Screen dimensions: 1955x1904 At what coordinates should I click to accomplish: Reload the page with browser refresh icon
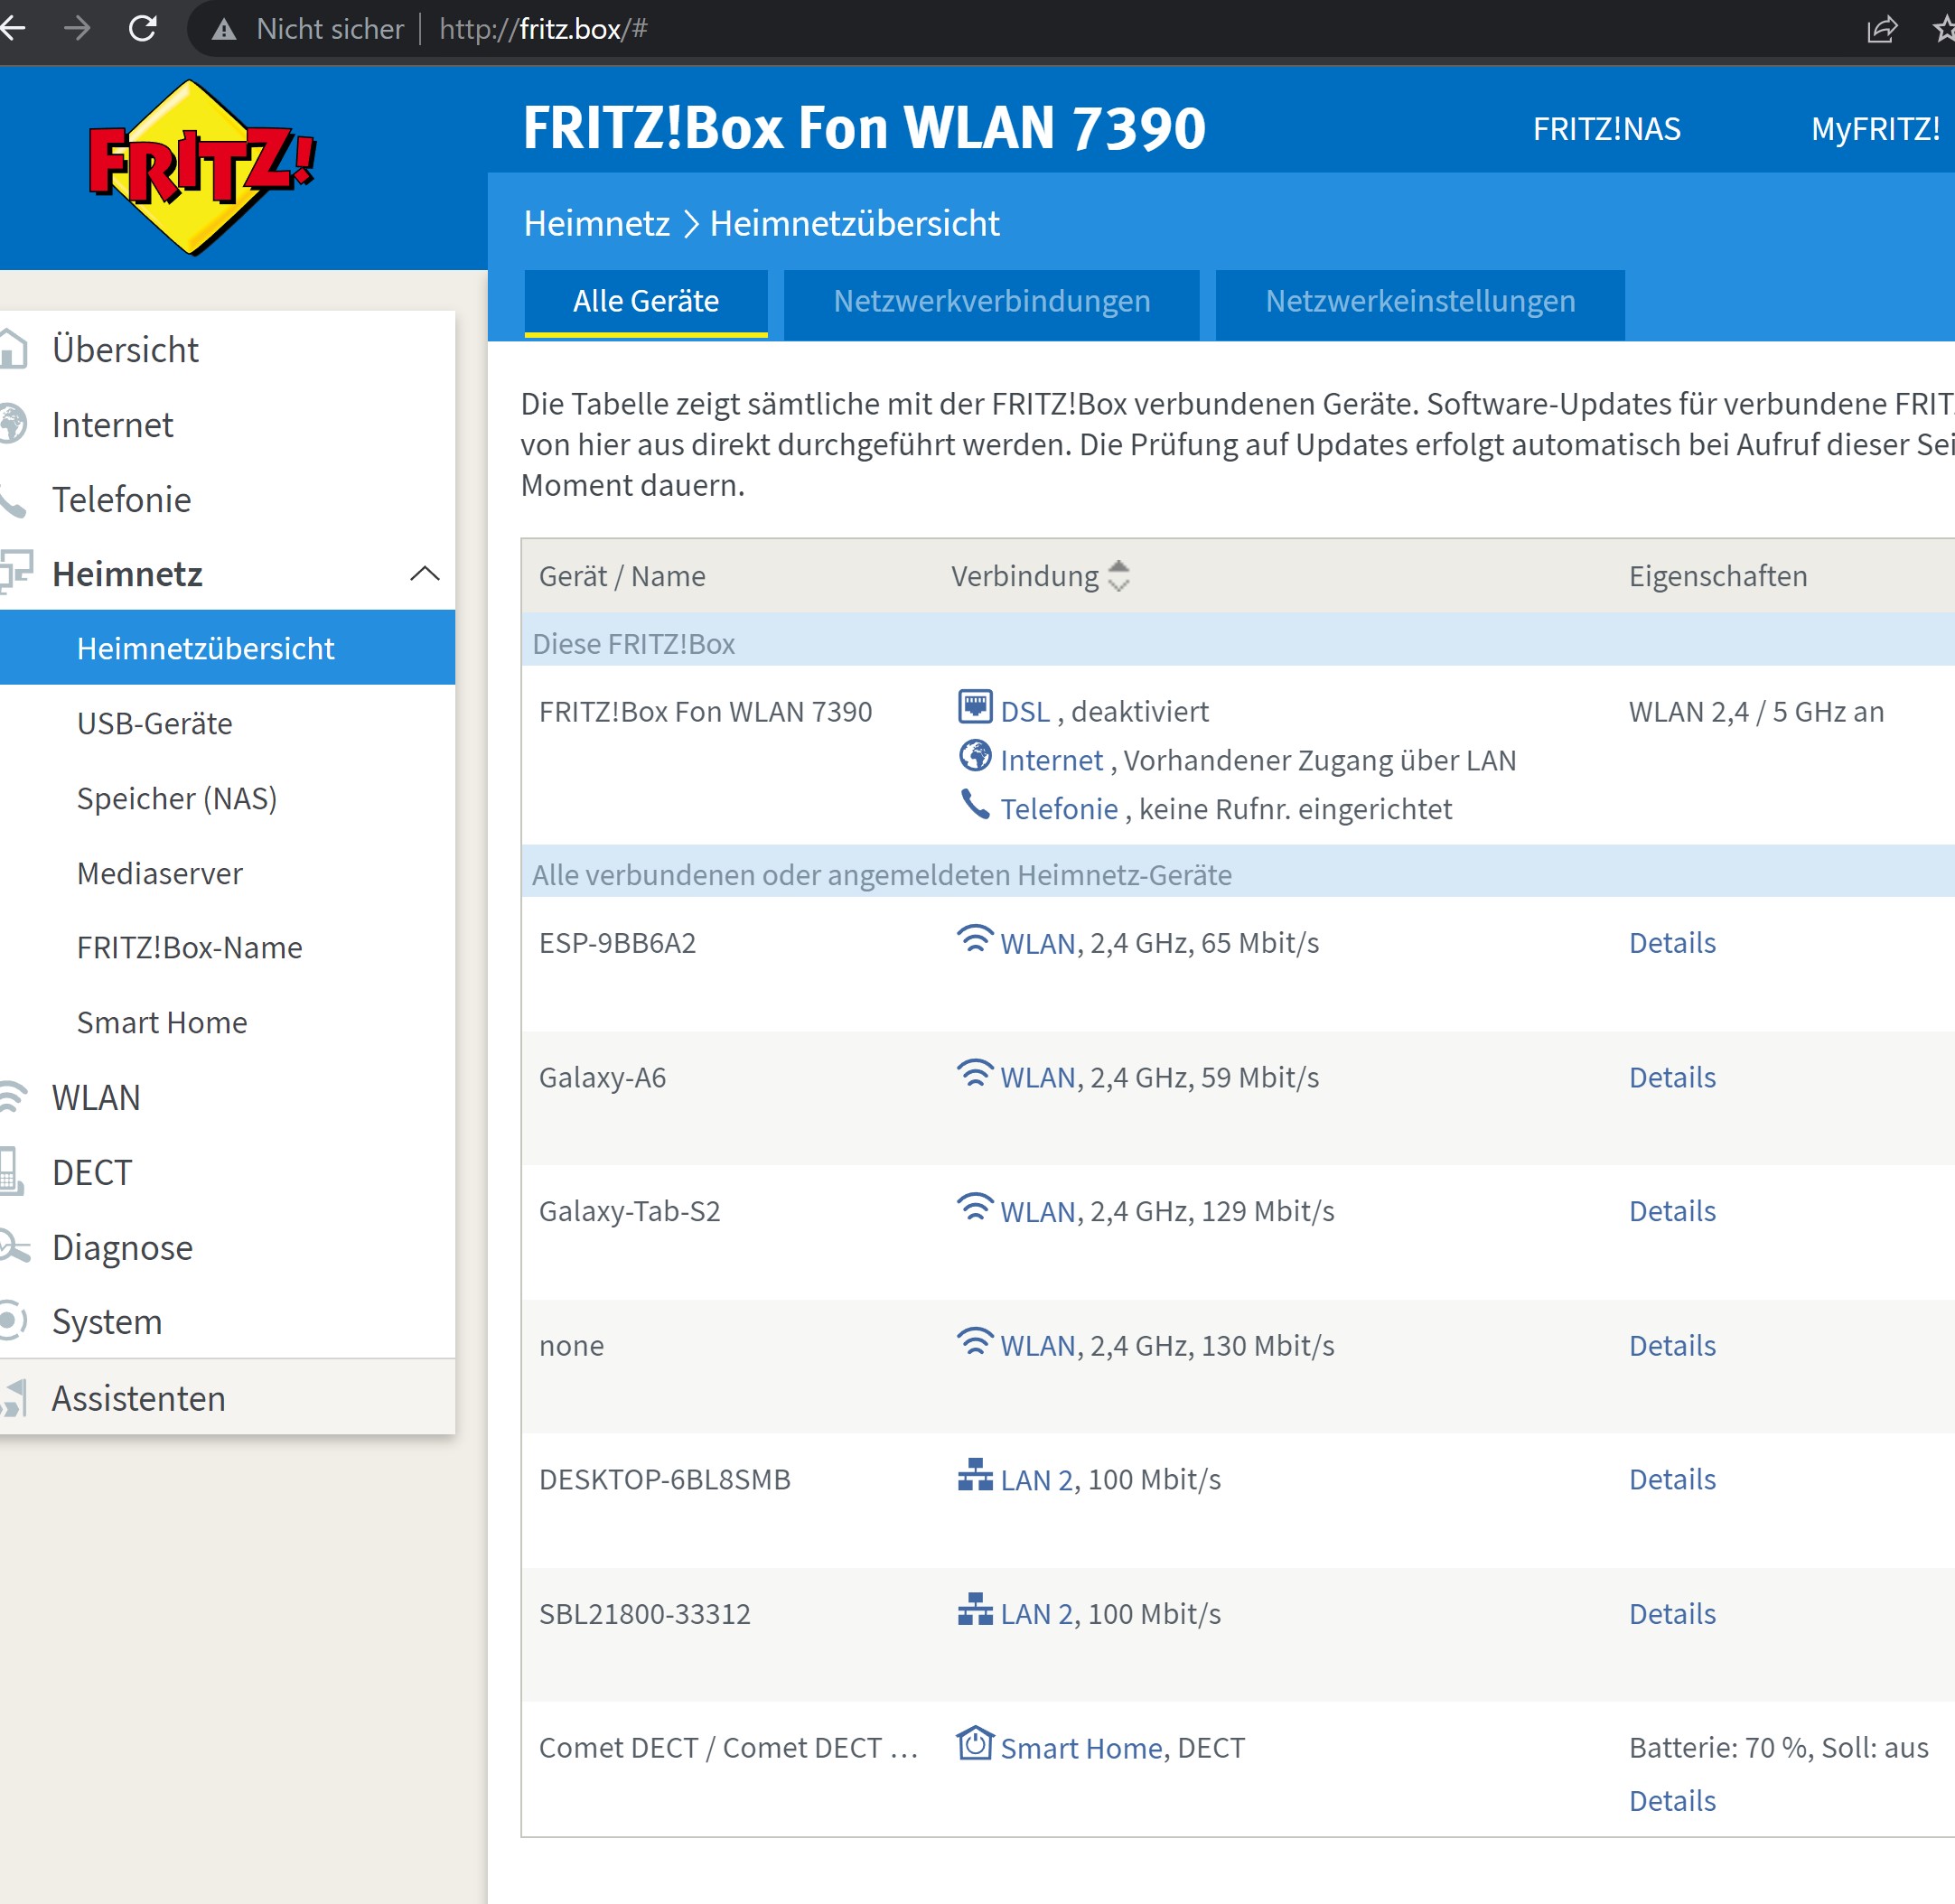pos(143,28)
